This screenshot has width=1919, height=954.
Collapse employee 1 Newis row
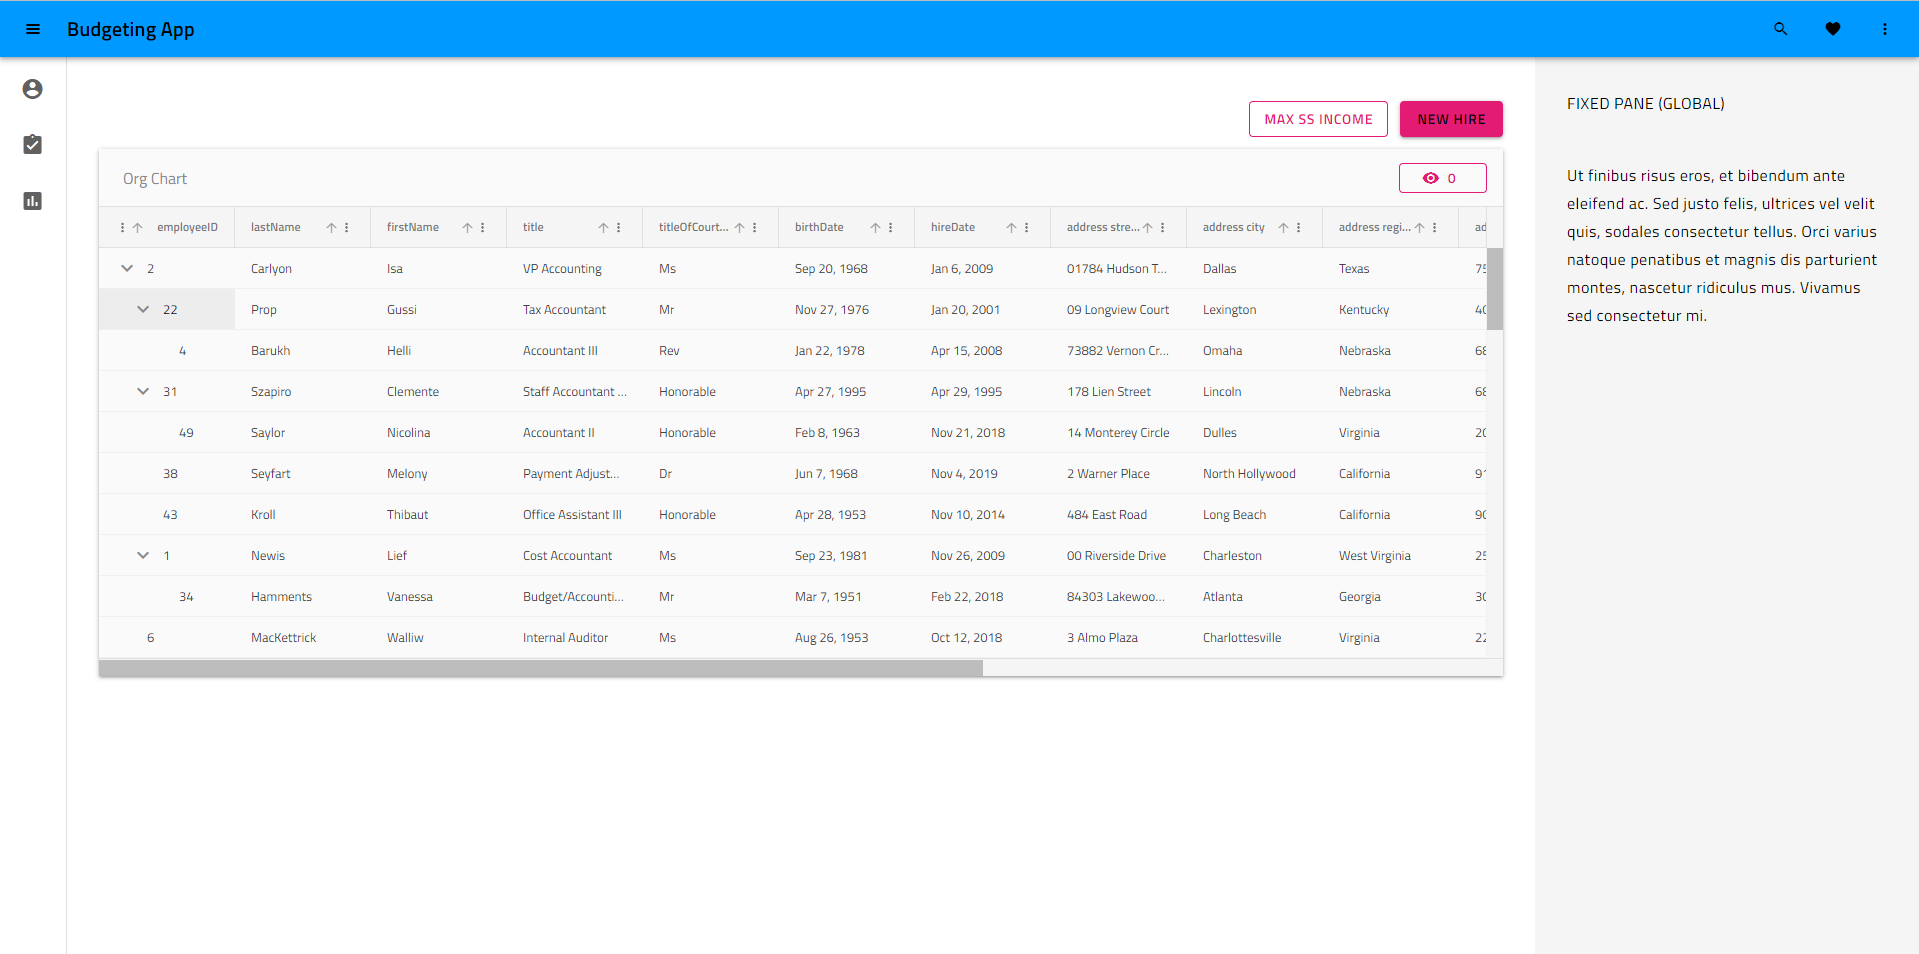[x=142, y=555]
